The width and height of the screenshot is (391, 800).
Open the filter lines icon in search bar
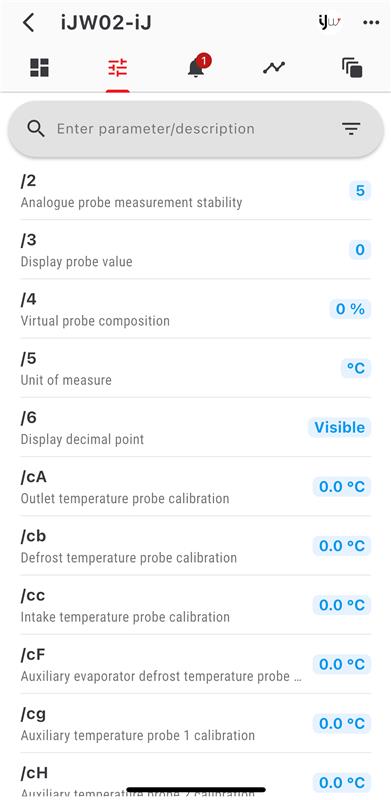[351, 129]
